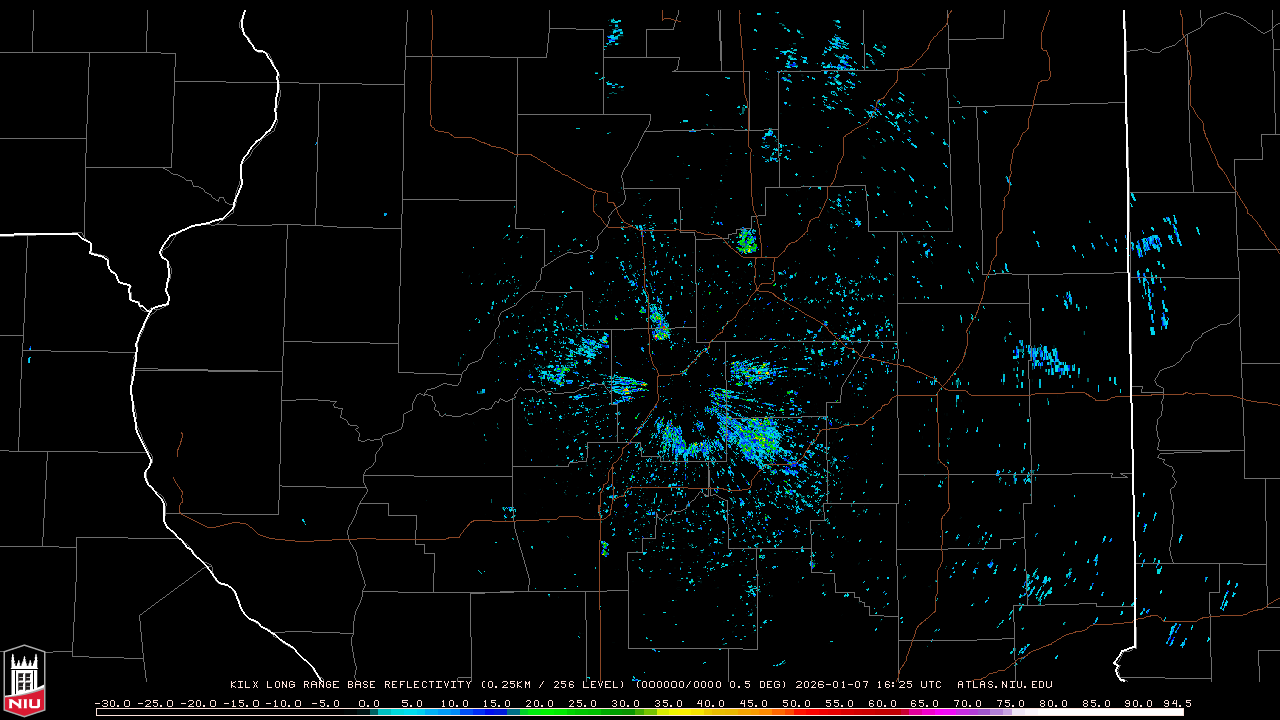1280x720 pixels.
Task: Click the 35.0 dBZ yellow color on scale
Action: (668, 712)
